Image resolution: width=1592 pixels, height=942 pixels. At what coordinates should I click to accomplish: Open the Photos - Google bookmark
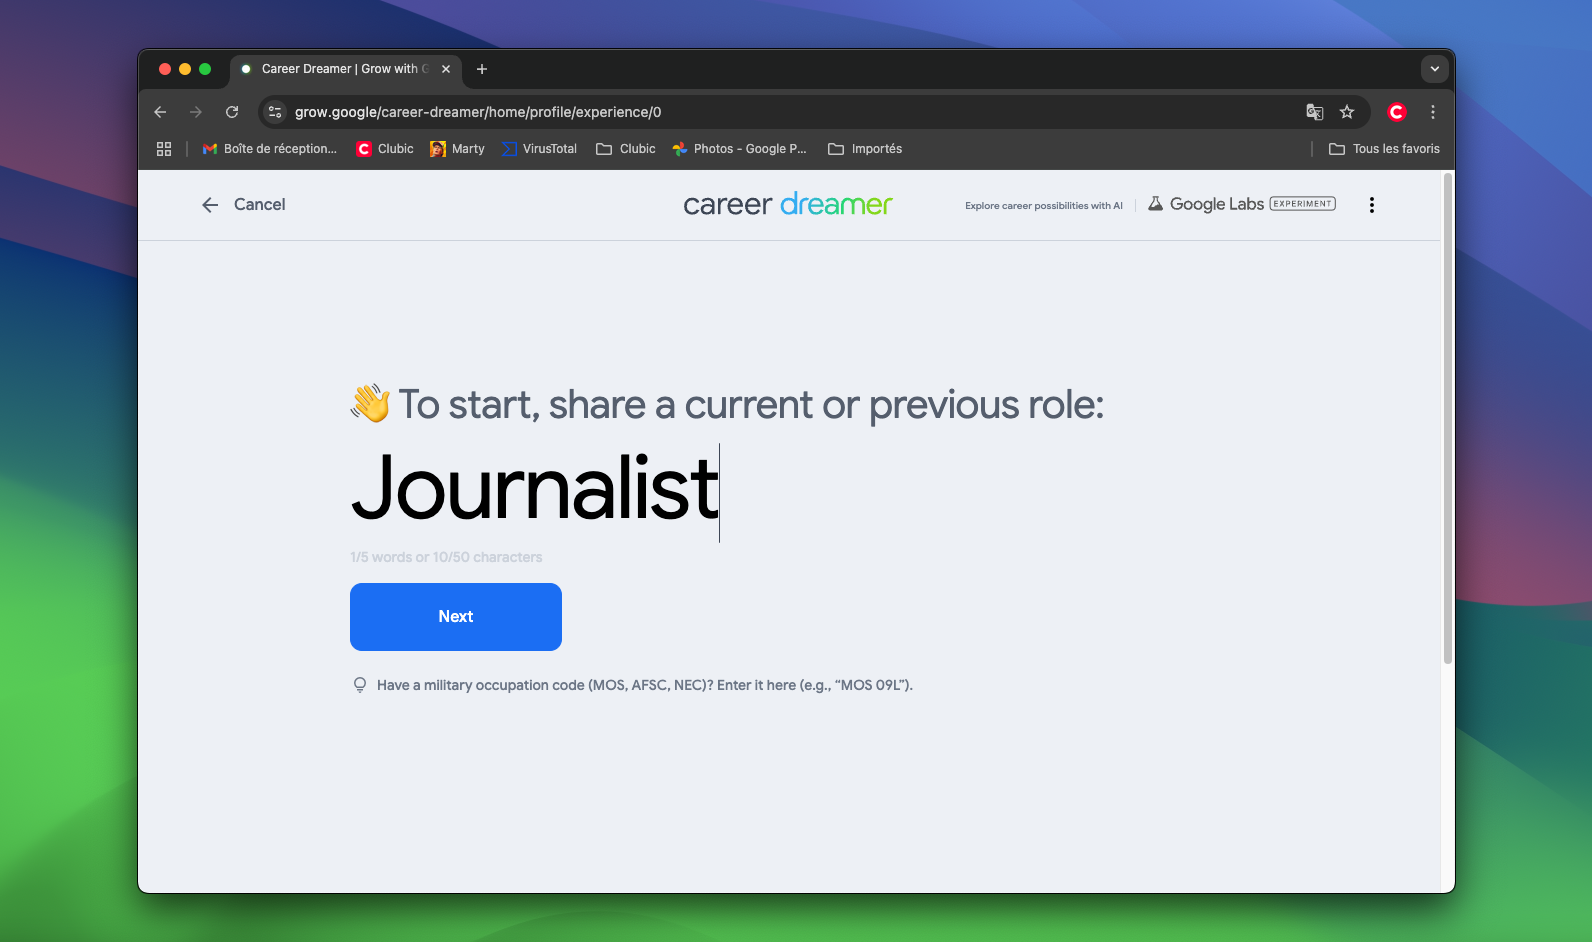[x=740, y=149]
